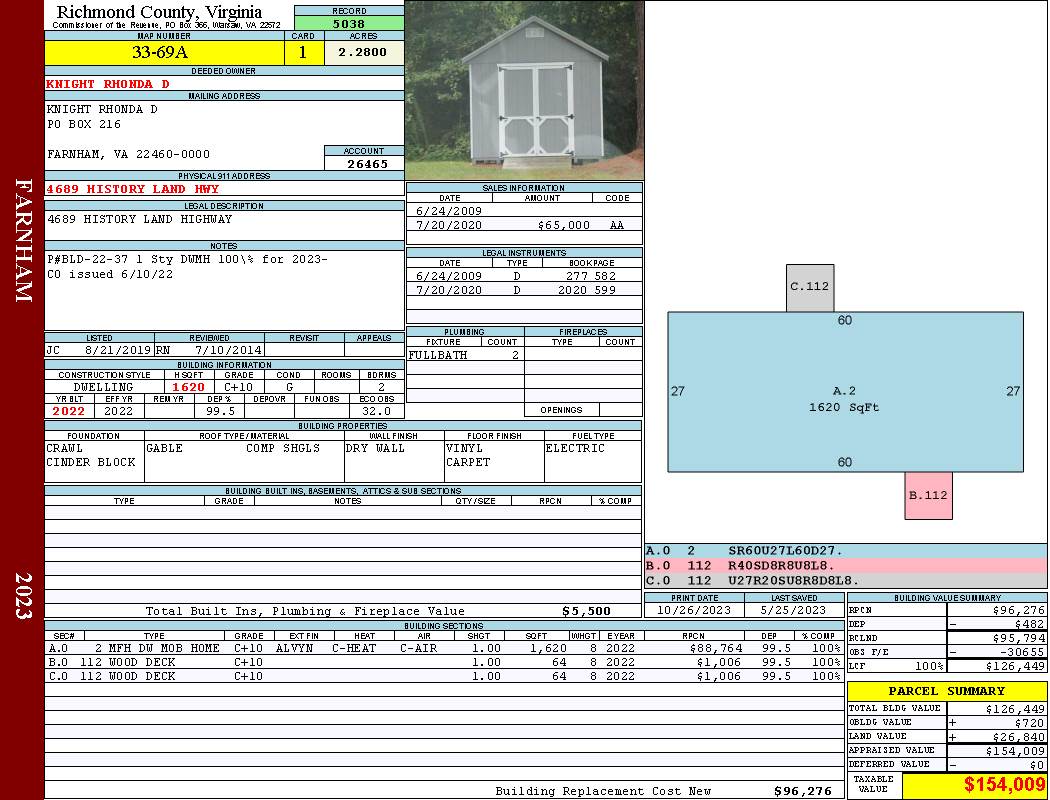Click physical address 4689 HISTORY LAND HWY
This screenshot has width=1050, height=800.
click(133, 189)
